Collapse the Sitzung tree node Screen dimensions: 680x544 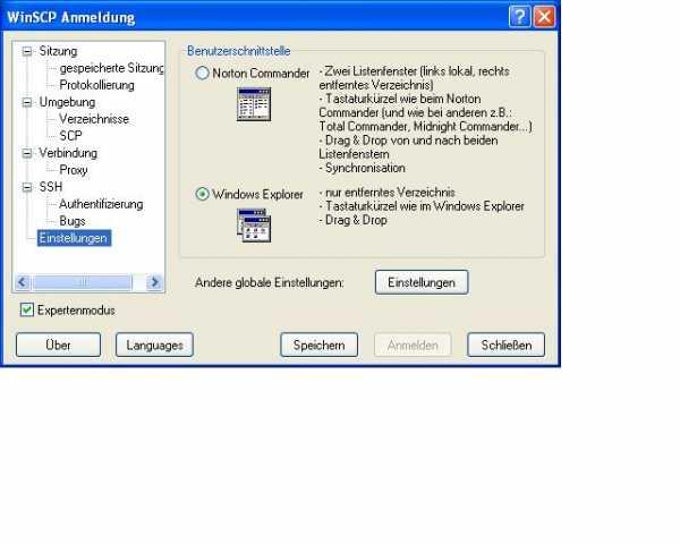click(x=27, y=51)
